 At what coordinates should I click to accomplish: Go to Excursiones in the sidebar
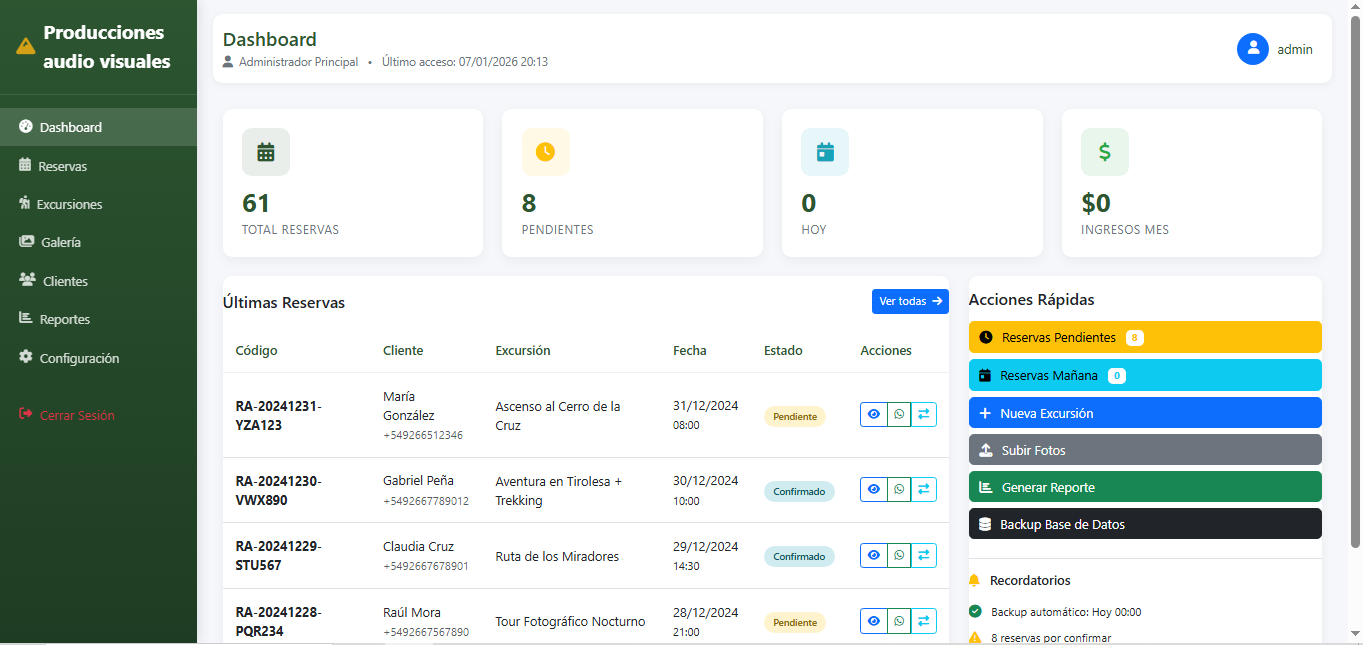click(x=68, y=204)
